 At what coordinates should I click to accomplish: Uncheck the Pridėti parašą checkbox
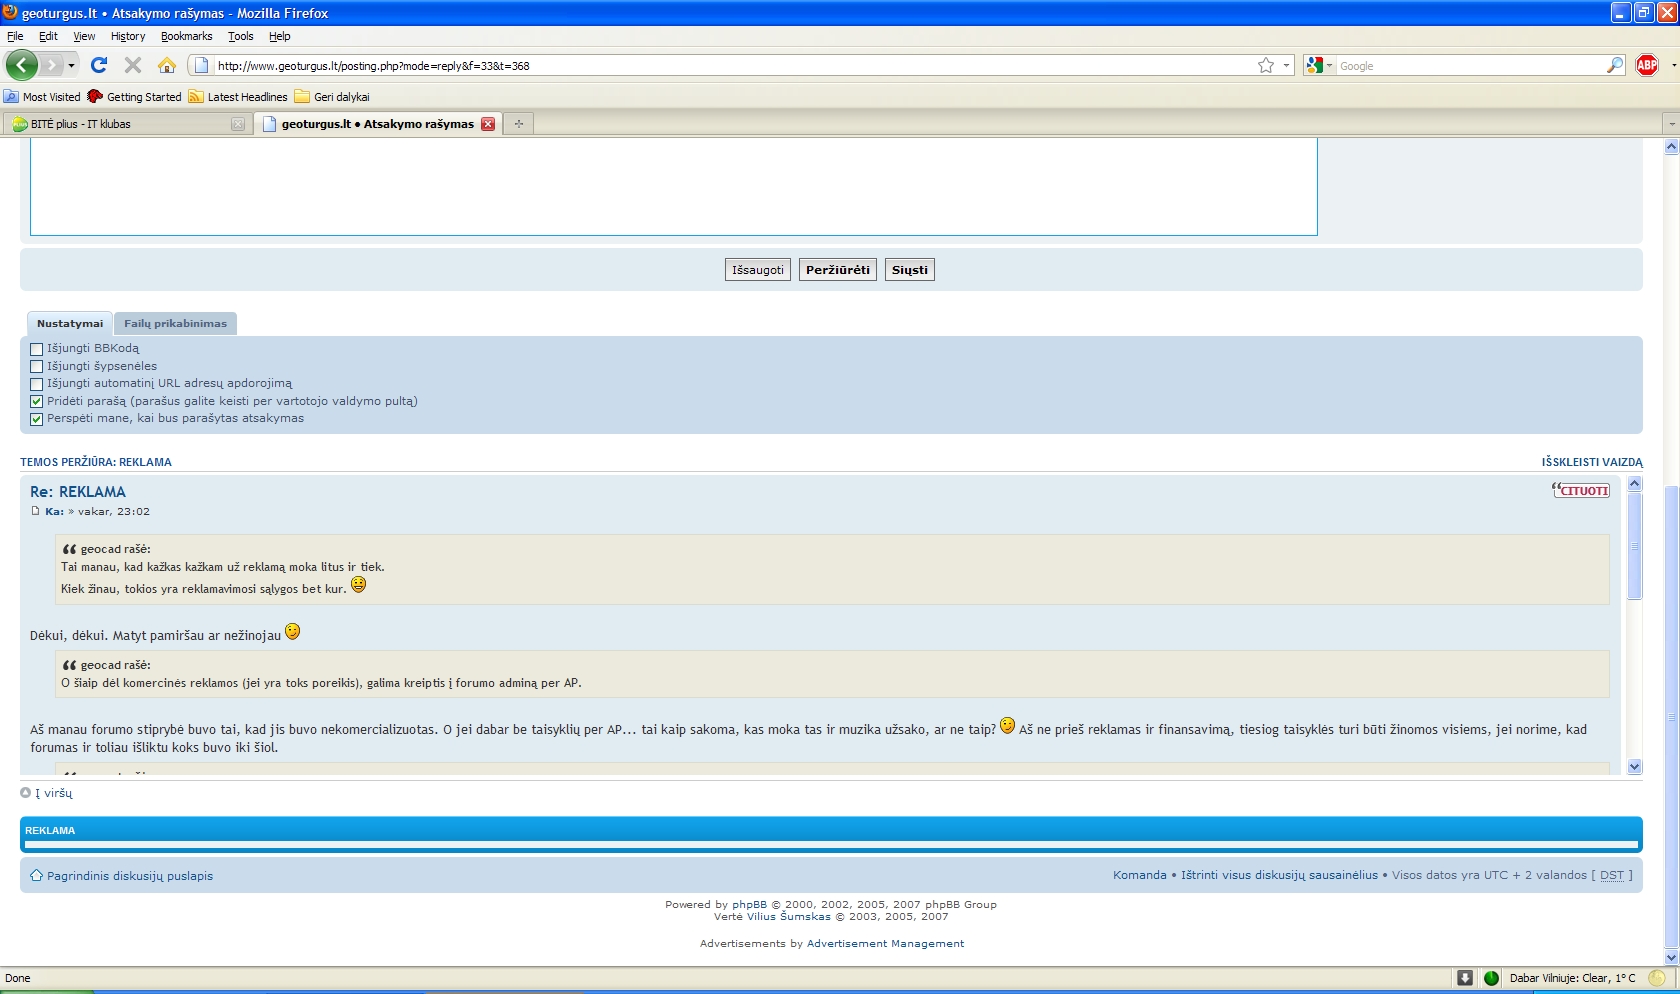point(37,401)
